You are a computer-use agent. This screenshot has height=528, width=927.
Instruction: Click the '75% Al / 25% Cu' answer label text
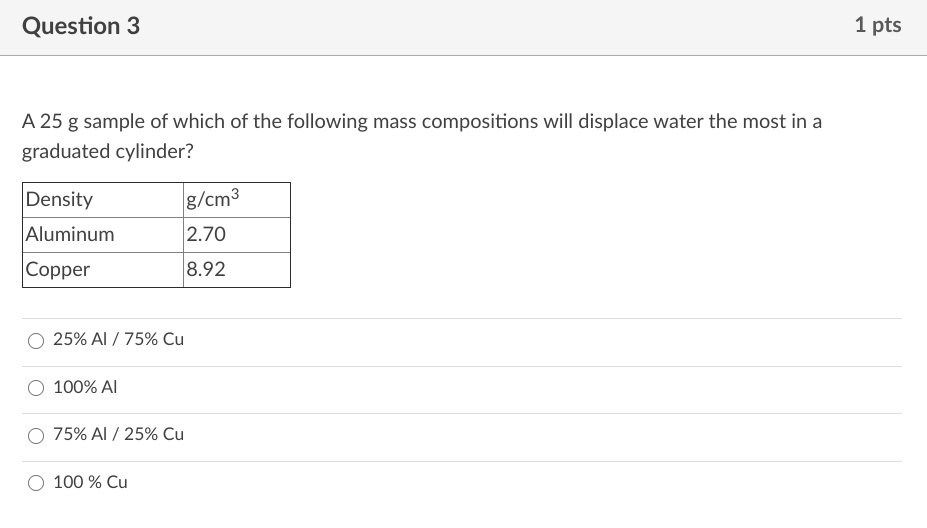pyautogui.click(x=118, y=434)
